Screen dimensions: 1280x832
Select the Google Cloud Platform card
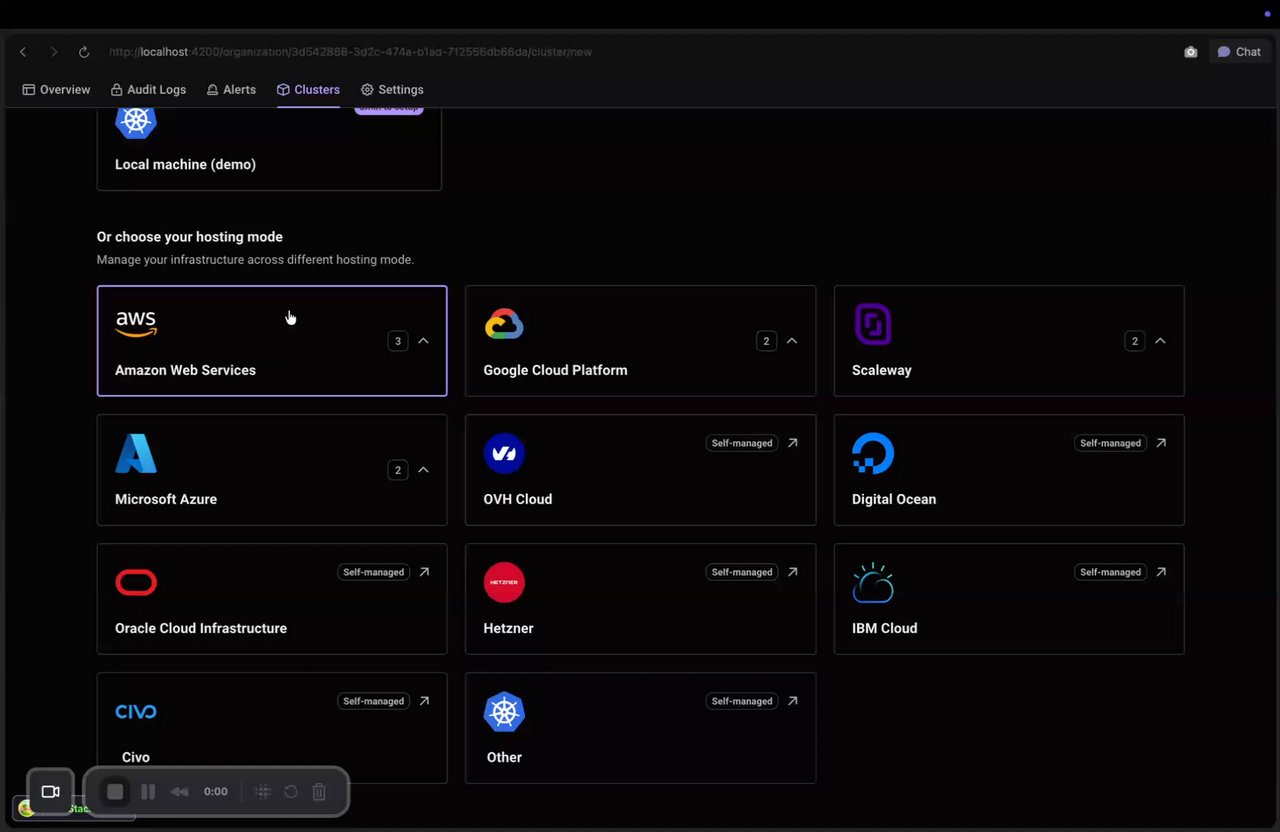(640, 341)
